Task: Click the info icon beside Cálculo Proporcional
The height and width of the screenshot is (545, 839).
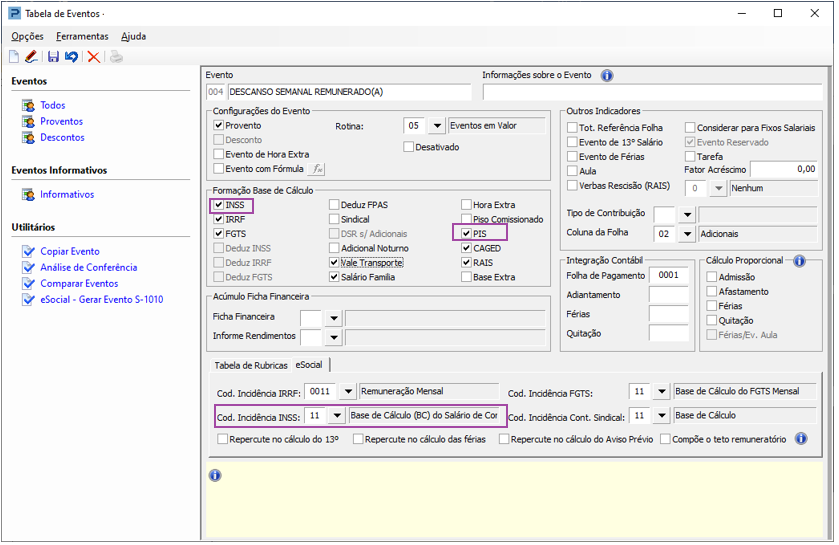Action: pyautogui.click(x=799, y=261)
